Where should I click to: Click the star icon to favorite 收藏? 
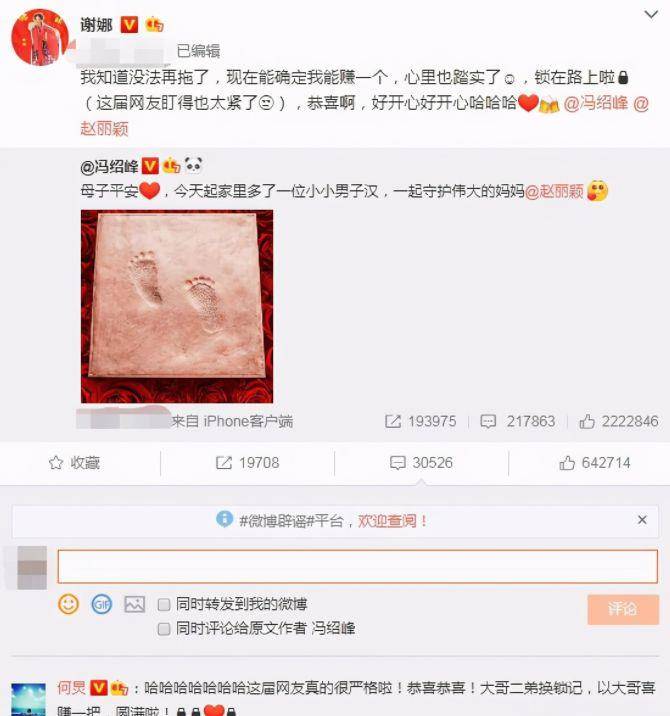(56, 463)
